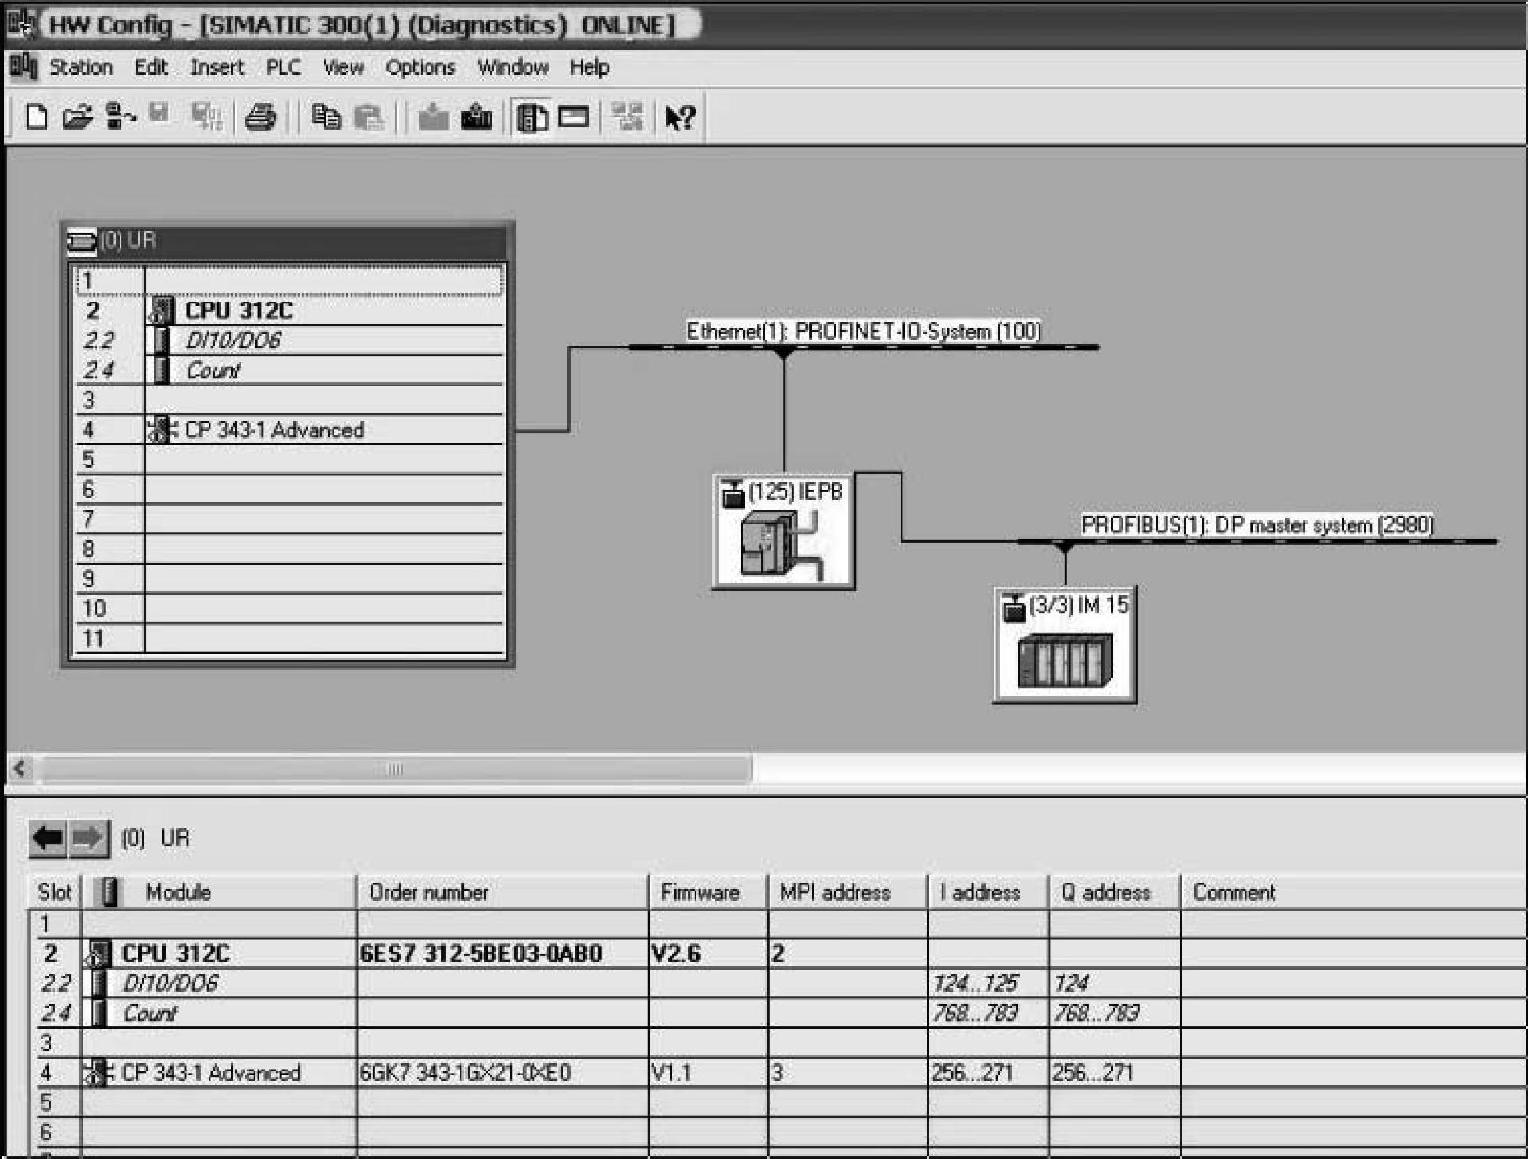Click the MPI address column header
The height and width of the screenshot is (1159, 1528).
(848, 892)
